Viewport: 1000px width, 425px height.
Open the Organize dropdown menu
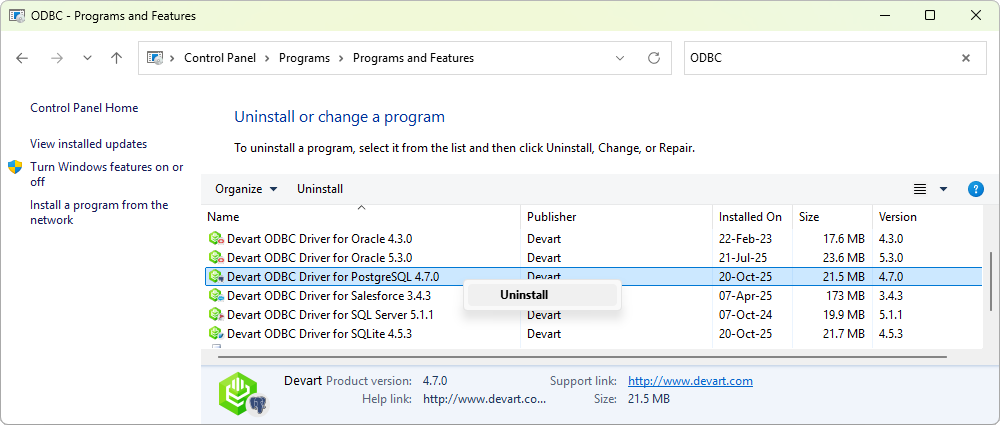(246, 189)
